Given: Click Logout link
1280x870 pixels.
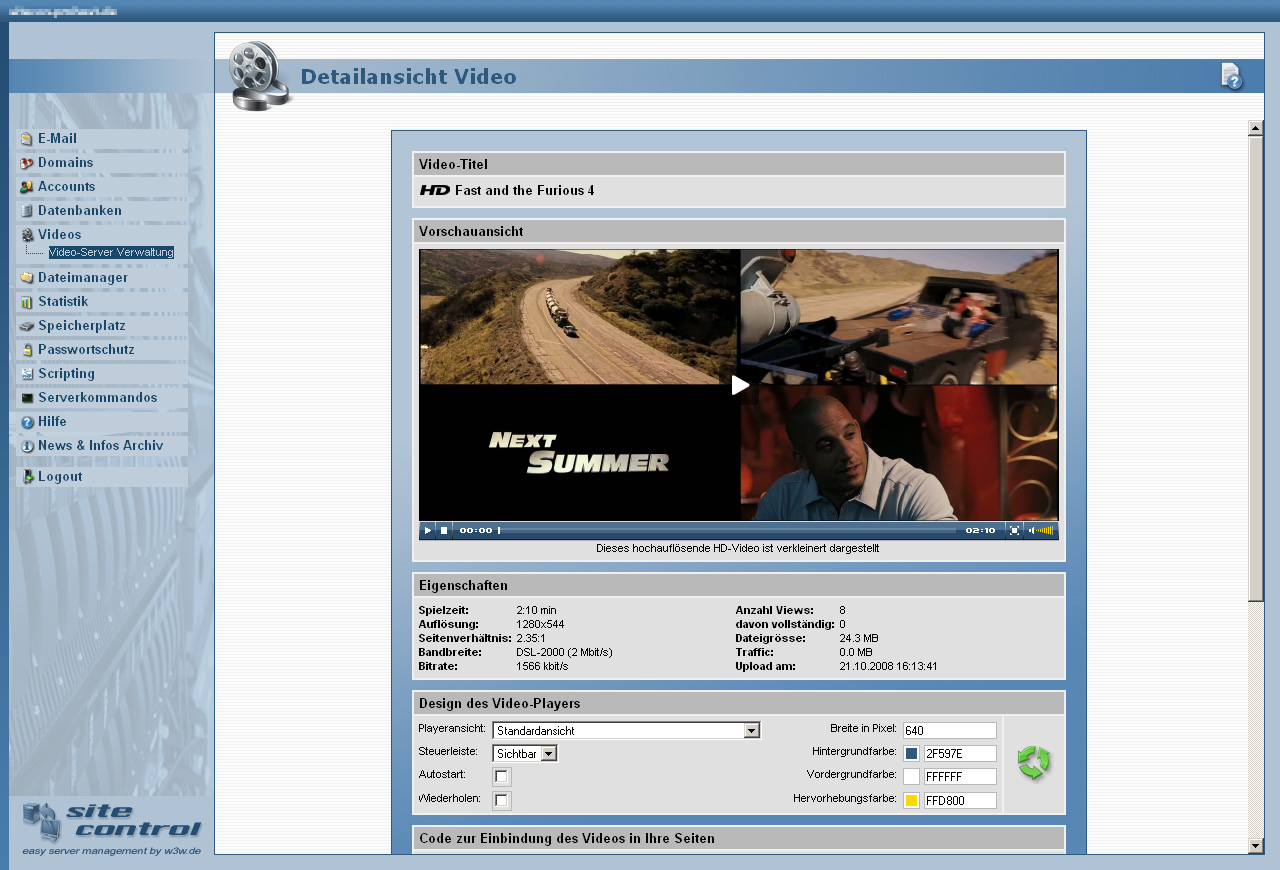Looking at the screenshot, I should point(60,477).
